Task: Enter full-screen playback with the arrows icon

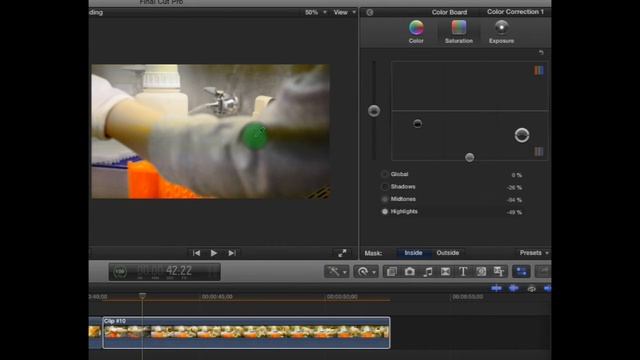Action: click(x=342, y=253)
